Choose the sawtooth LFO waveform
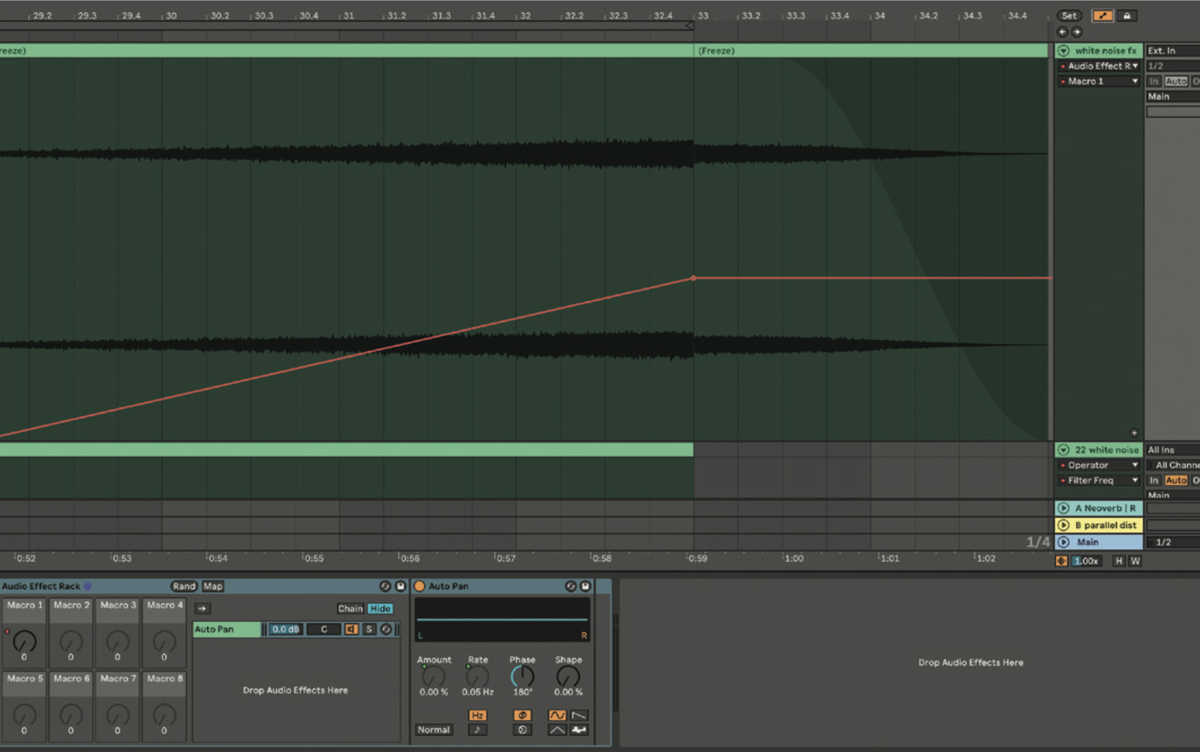Image resolution: width=1200 pixels, height=752 pixels. tap(579, 715)
